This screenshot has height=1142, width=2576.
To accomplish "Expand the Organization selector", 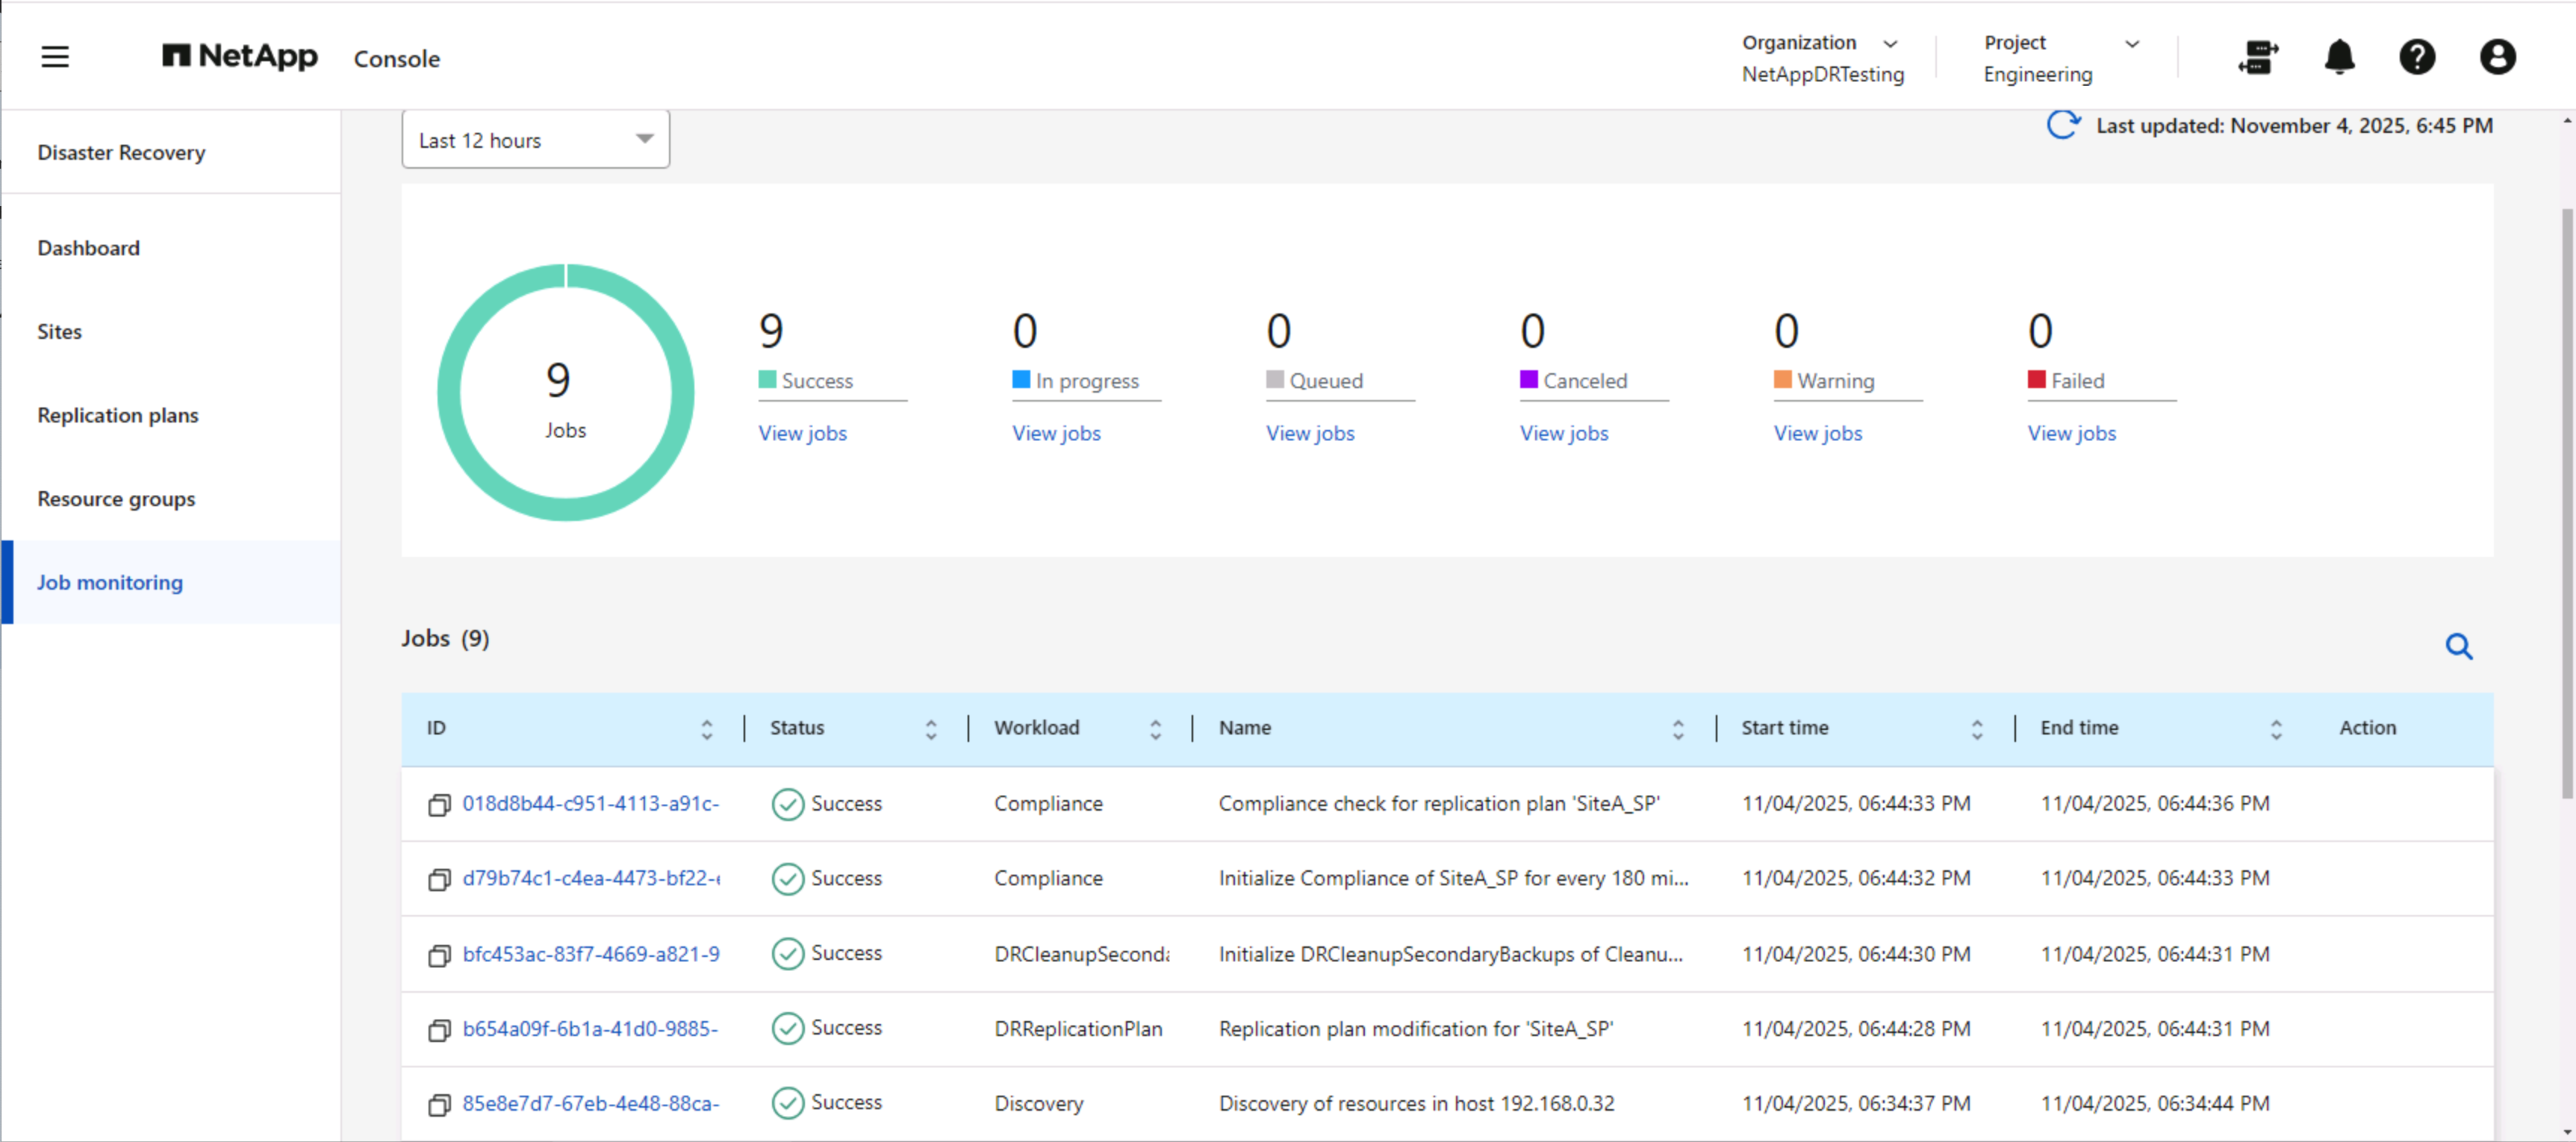I will (1890, 43).
